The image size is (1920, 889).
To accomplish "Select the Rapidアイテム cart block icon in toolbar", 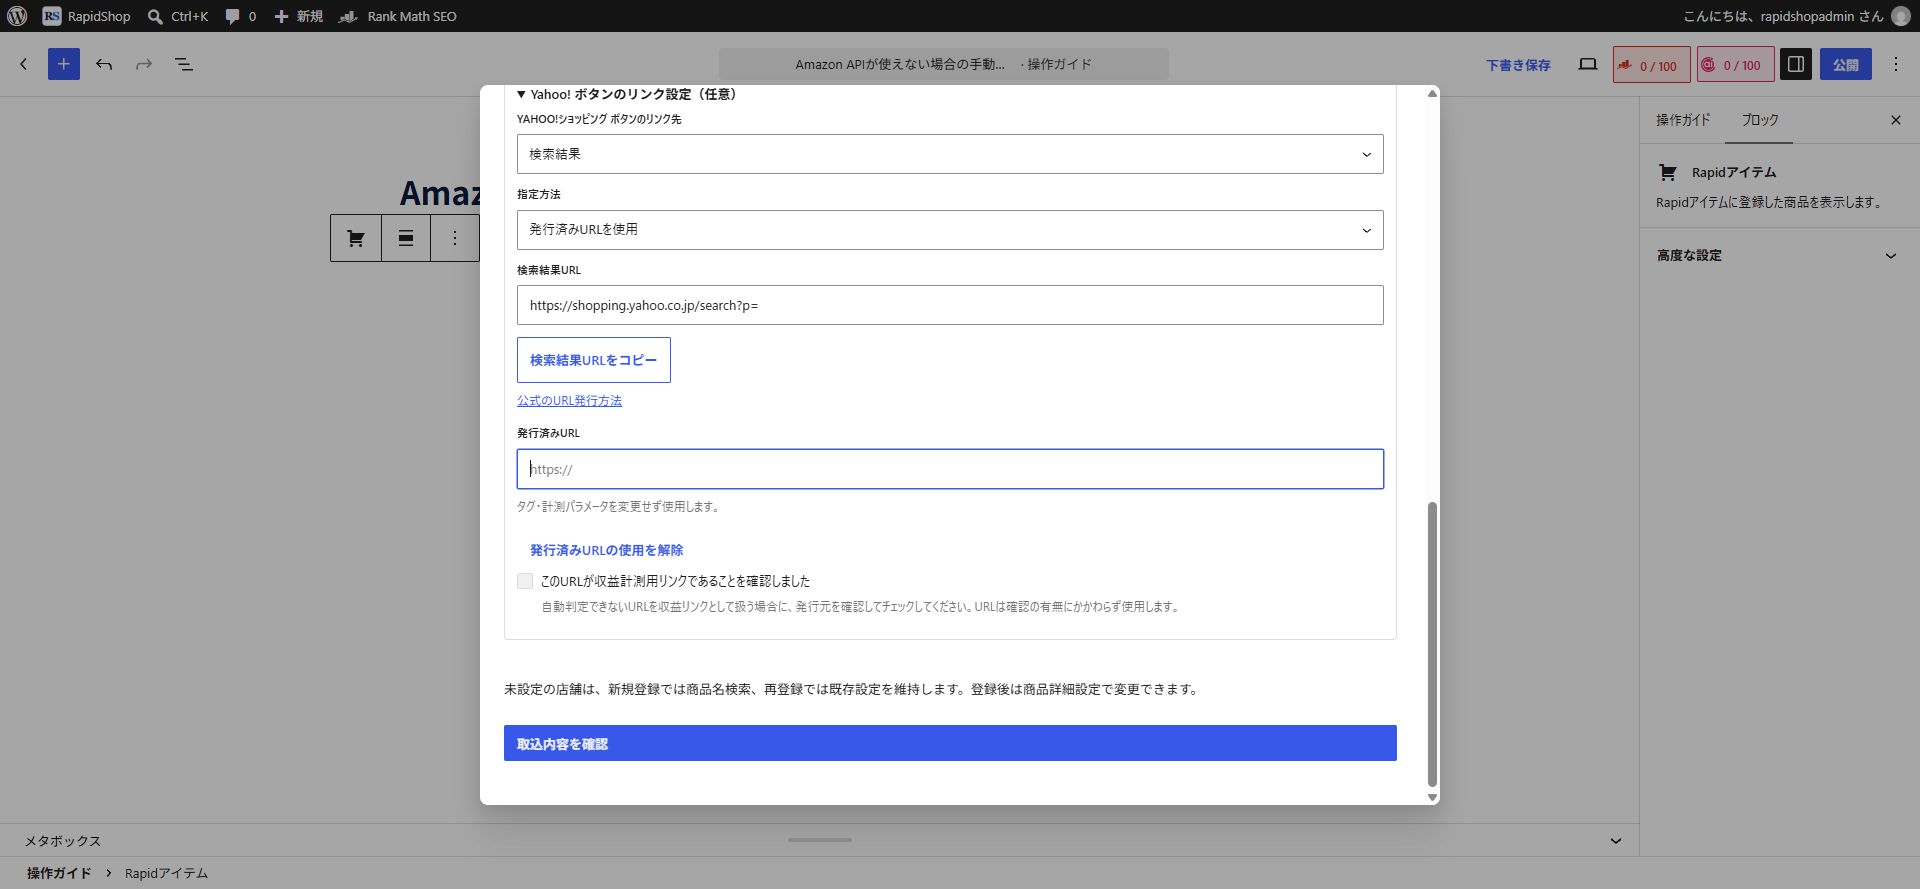I will point(356,238).
